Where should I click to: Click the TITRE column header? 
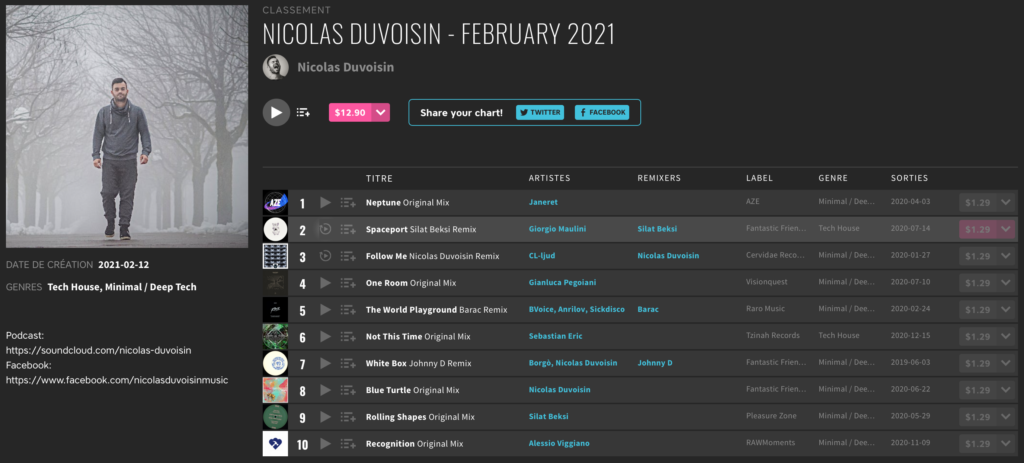pyautogui.click(x=379, y=178)
